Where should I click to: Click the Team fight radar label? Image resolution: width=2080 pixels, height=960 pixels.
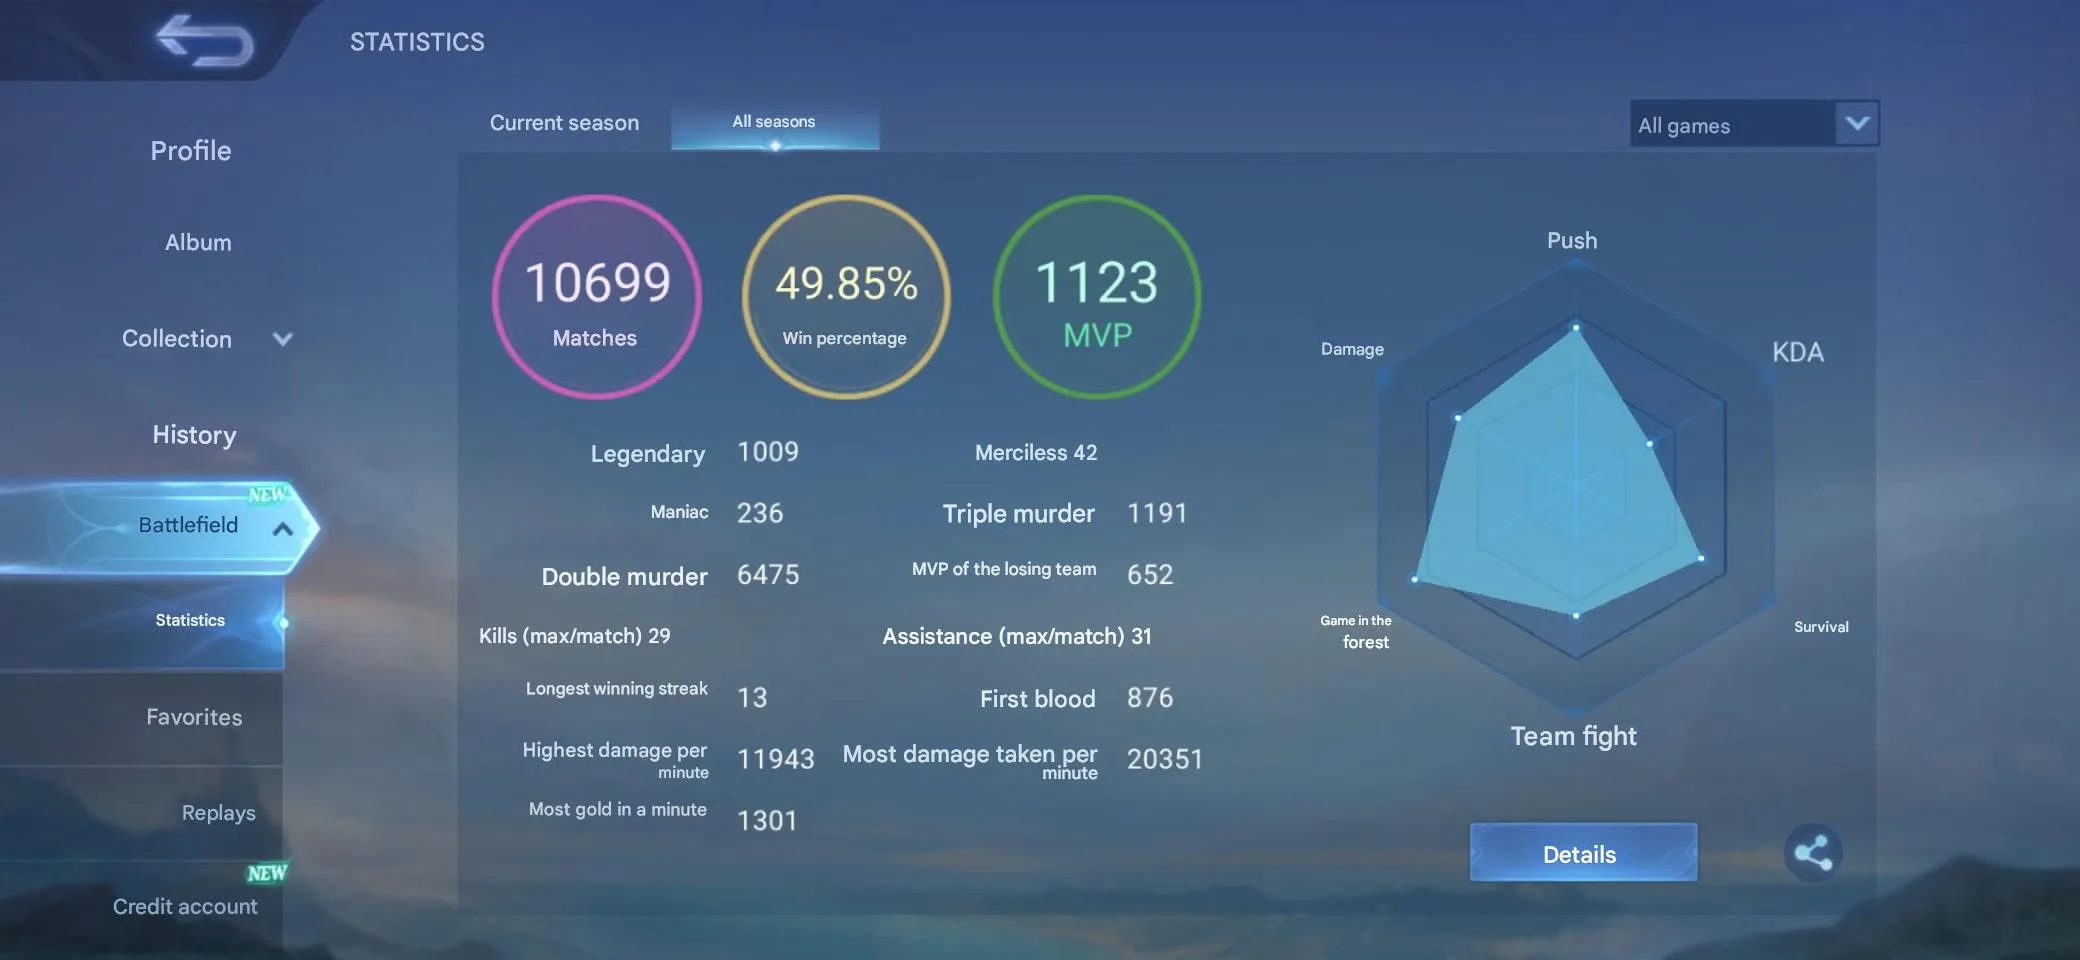pyautogui.click(x=1573, y=736)
